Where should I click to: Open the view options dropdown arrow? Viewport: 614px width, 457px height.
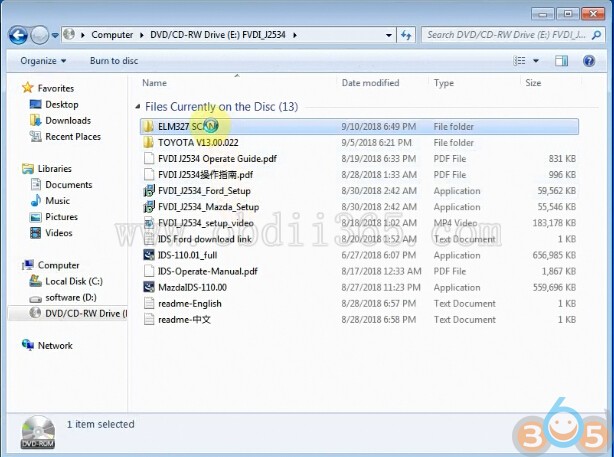tap(536, 61)
